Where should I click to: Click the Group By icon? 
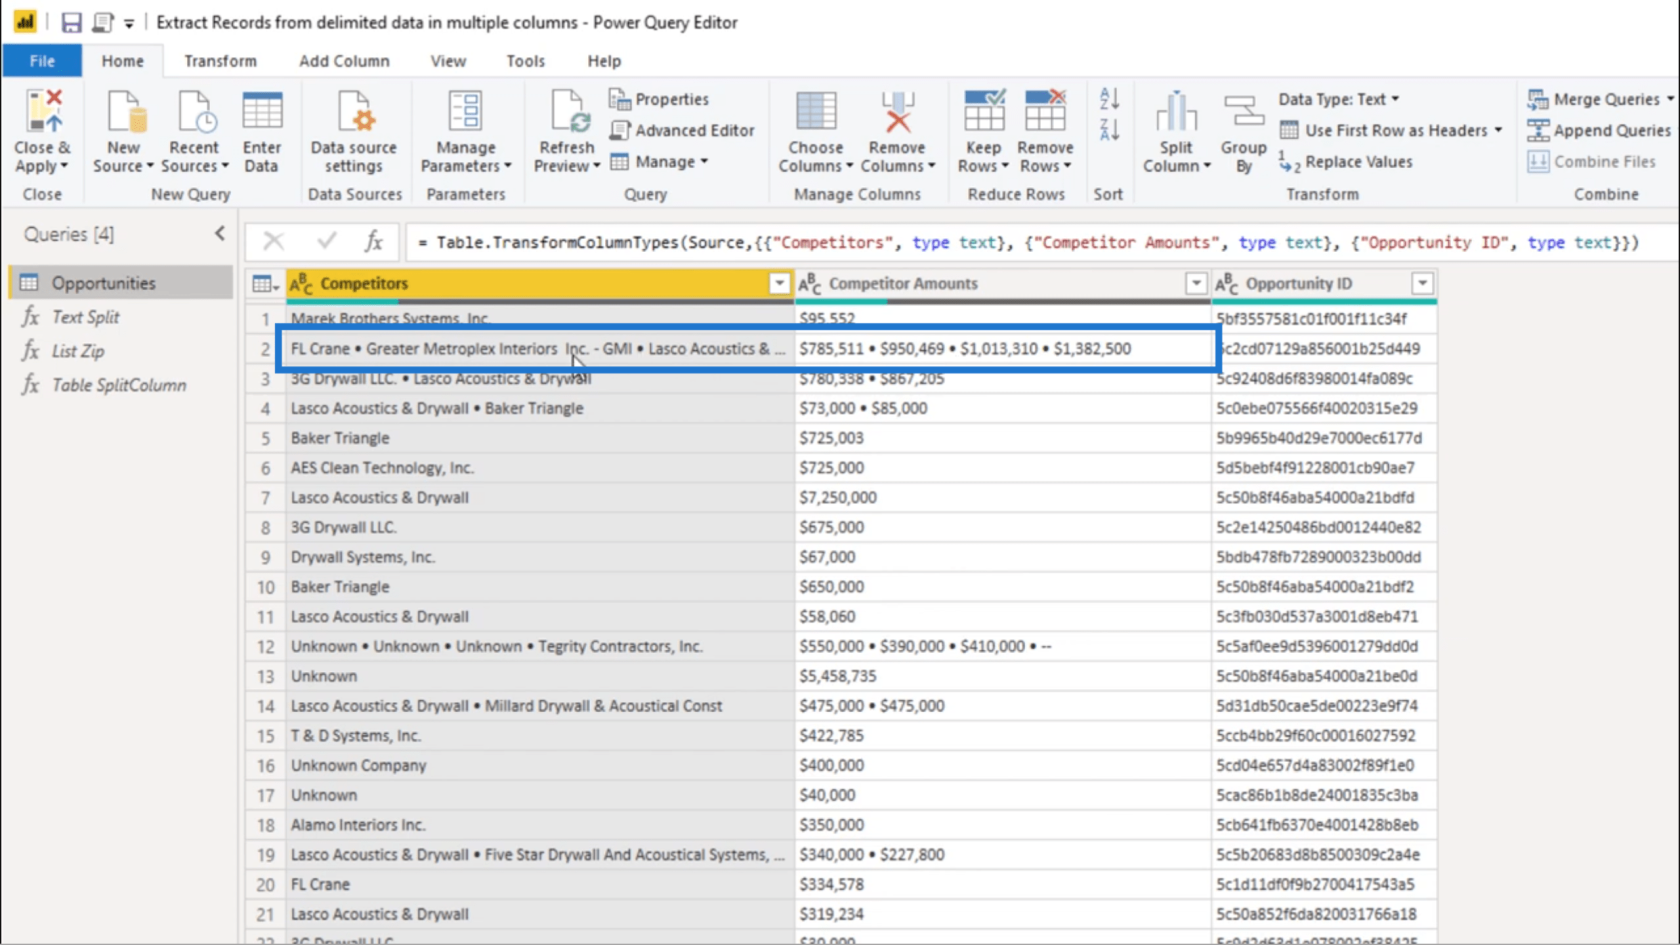tap(1243, 111)
